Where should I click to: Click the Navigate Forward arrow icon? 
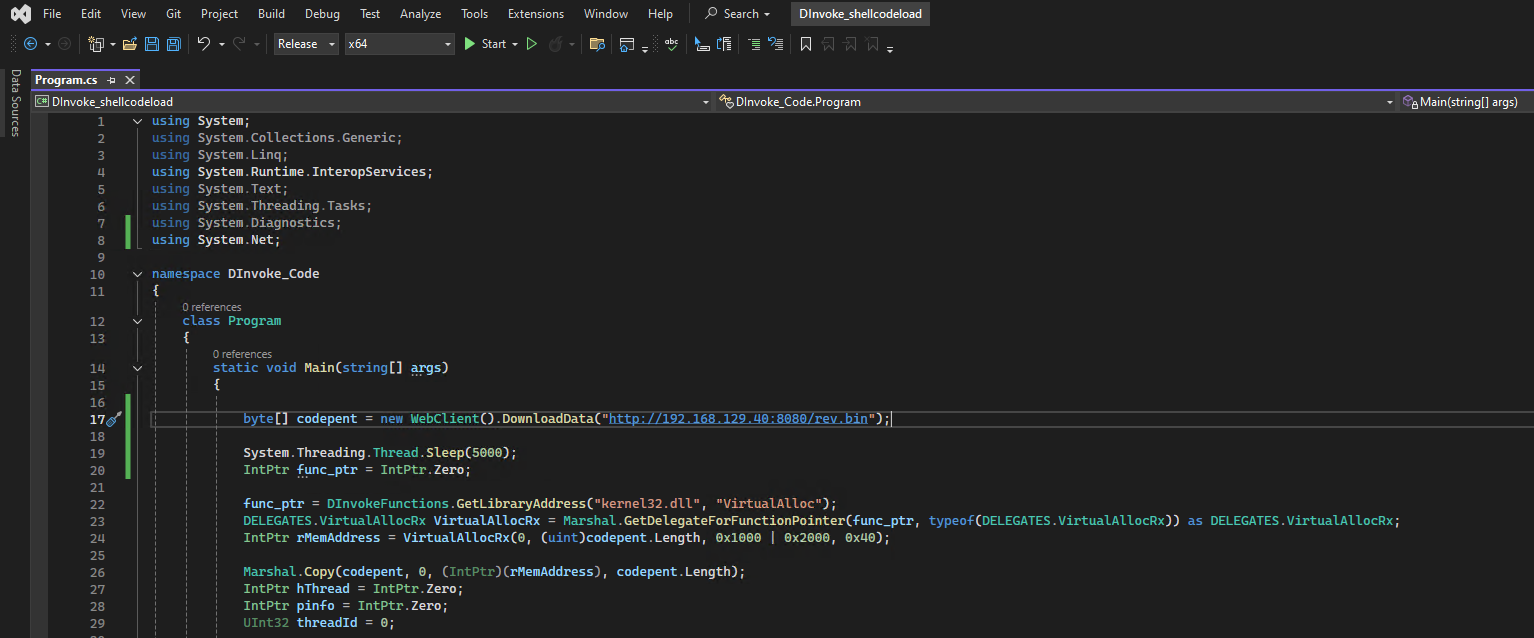[64, 44]
